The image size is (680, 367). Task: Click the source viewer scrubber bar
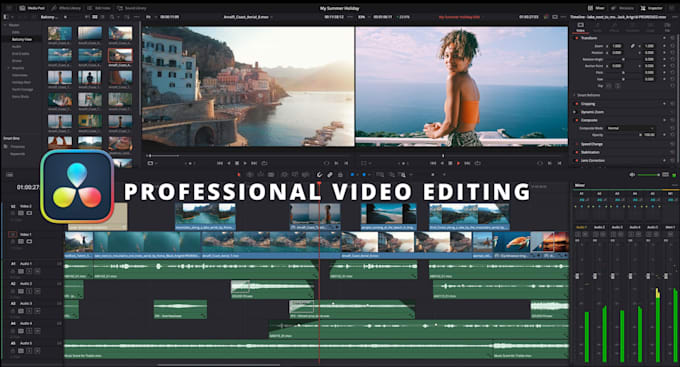coord(247,156)
